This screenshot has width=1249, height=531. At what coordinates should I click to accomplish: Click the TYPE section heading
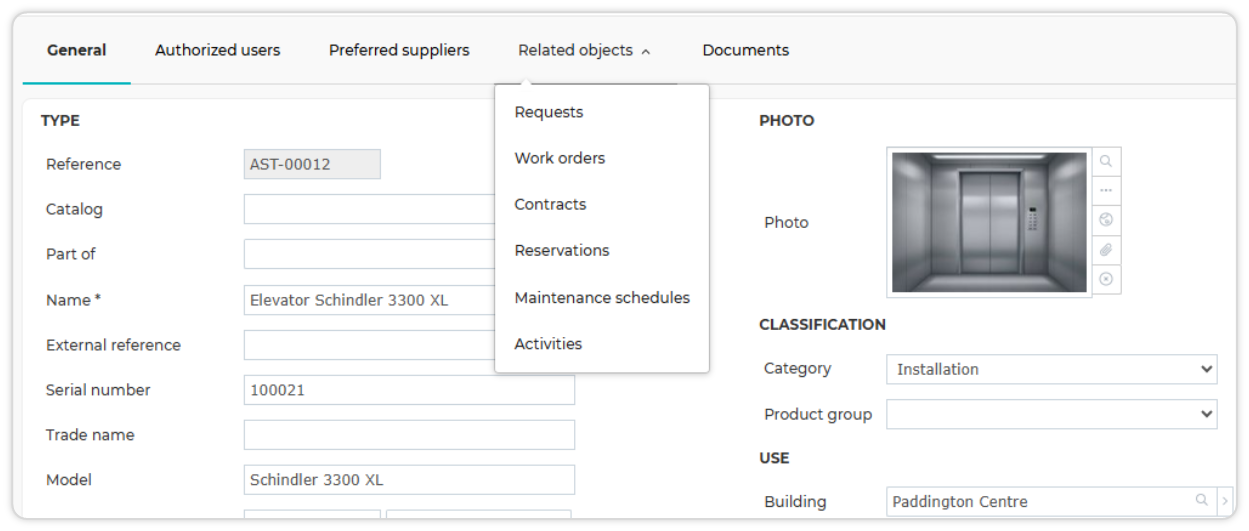point(60,120)
